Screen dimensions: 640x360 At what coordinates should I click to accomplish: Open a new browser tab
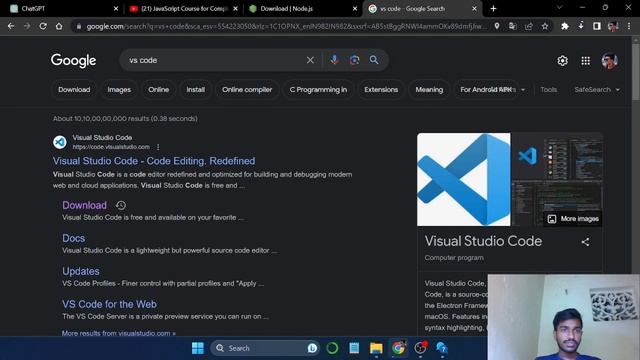pos(493,9)
